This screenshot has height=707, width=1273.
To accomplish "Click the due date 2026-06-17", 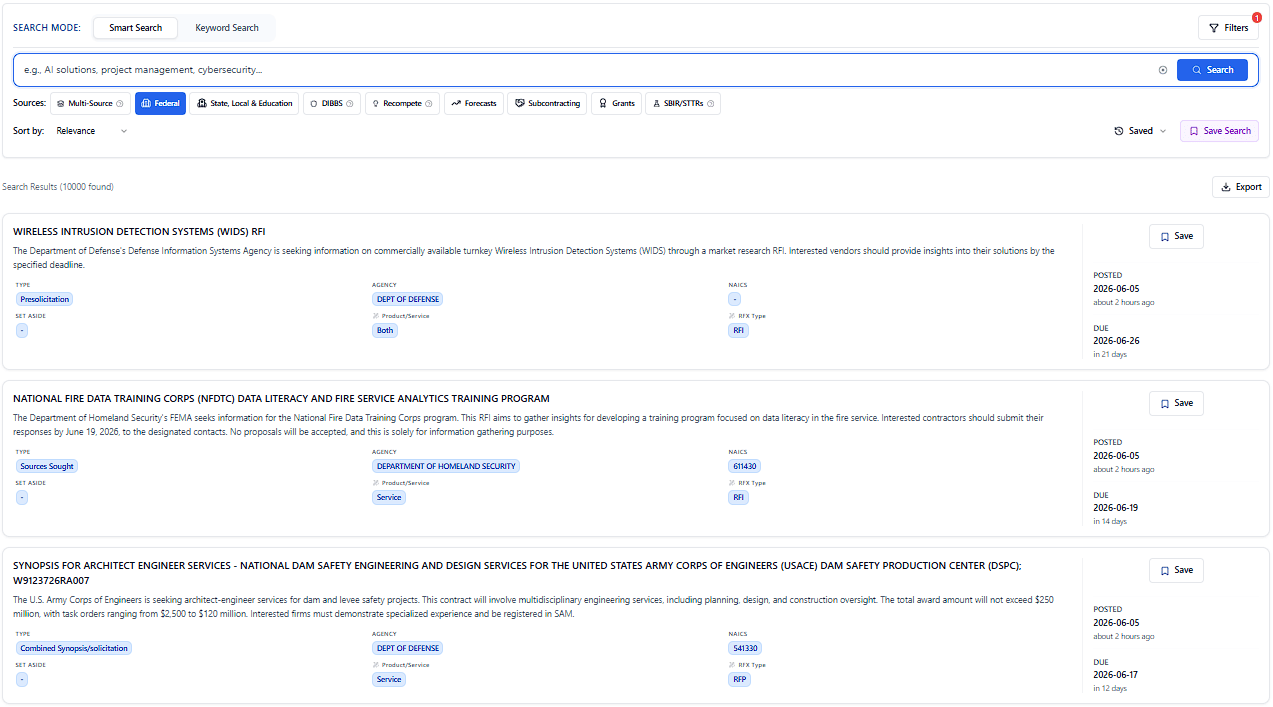I will click(x=1116, y=675).
